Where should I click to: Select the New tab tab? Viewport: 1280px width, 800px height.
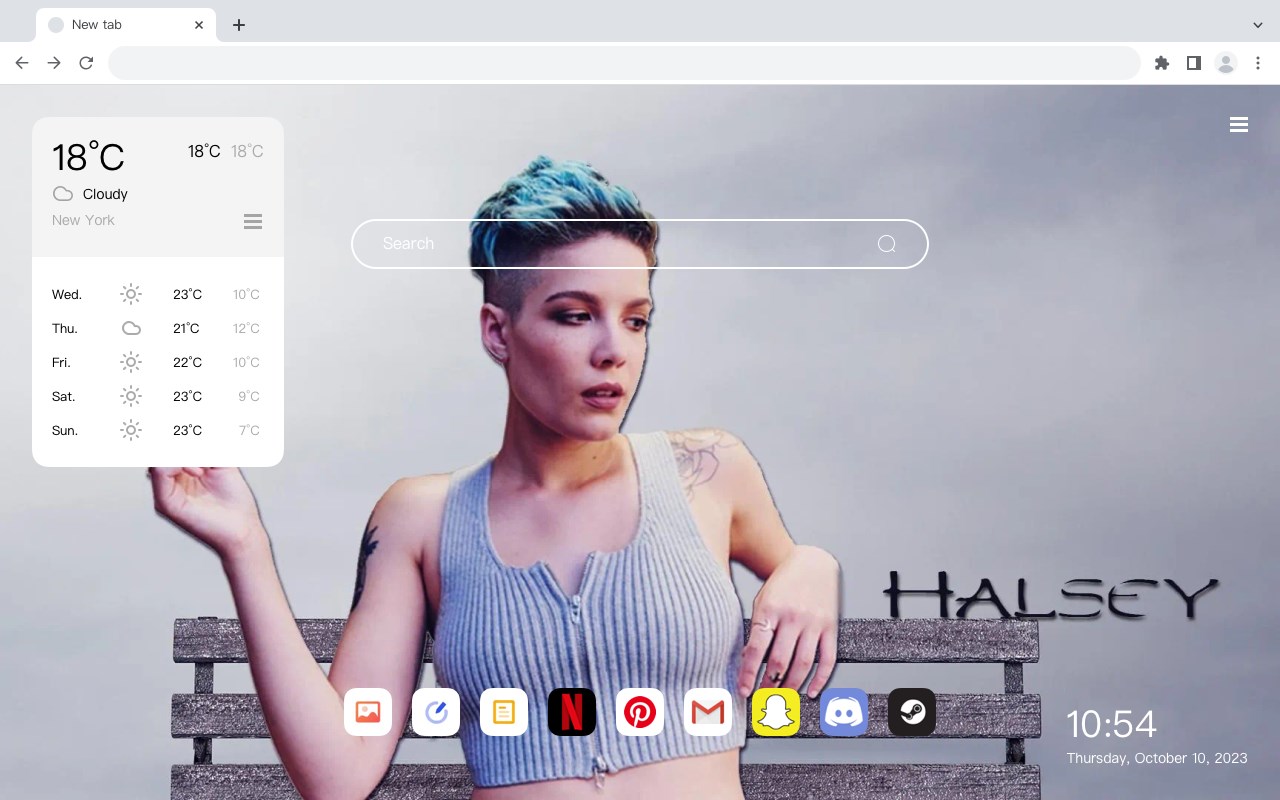pos(126,25)
